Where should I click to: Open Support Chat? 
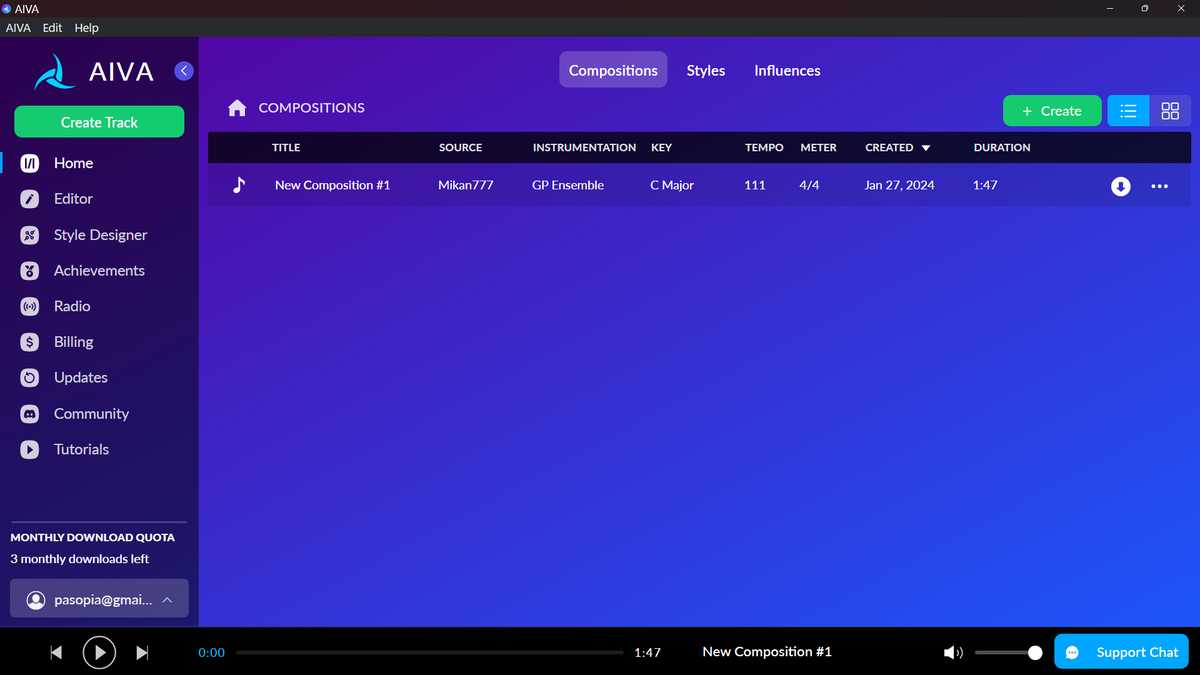pyautogui.click(x=1121, y=652)
